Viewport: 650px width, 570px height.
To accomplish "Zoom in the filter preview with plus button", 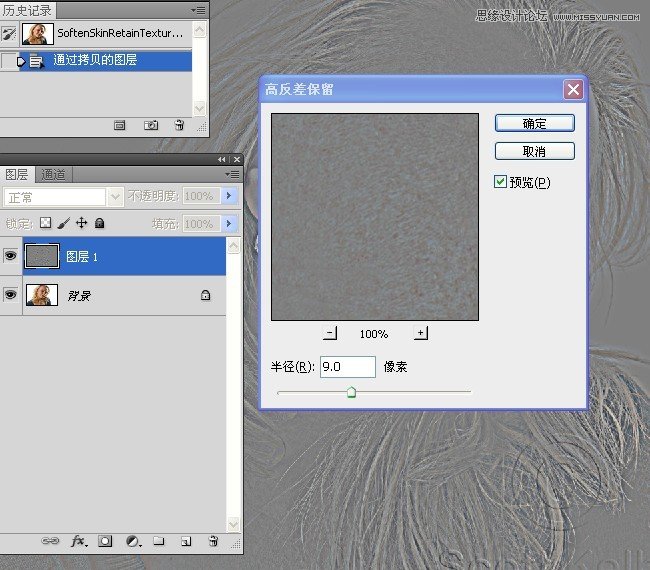I will click(x=421, y=333).
